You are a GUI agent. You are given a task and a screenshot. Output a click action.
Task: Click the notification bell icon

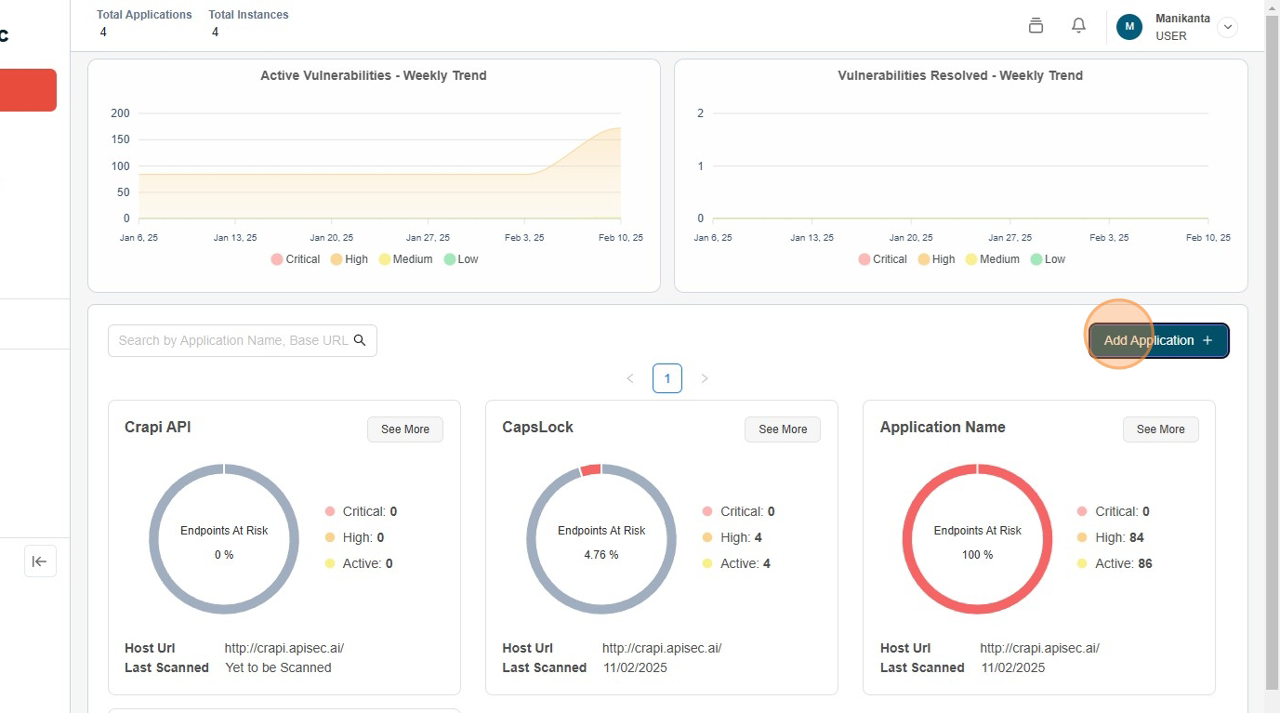coord(1078,26)
